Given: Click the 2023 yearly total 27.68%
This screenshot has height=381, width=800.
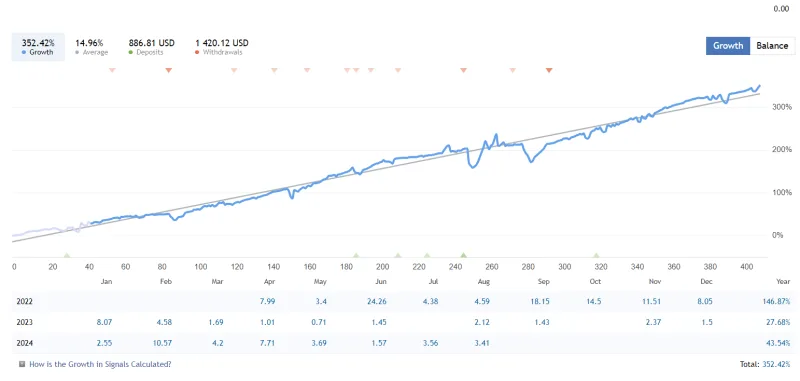Looking at the screenshot, I should click(x=779, y=322).
